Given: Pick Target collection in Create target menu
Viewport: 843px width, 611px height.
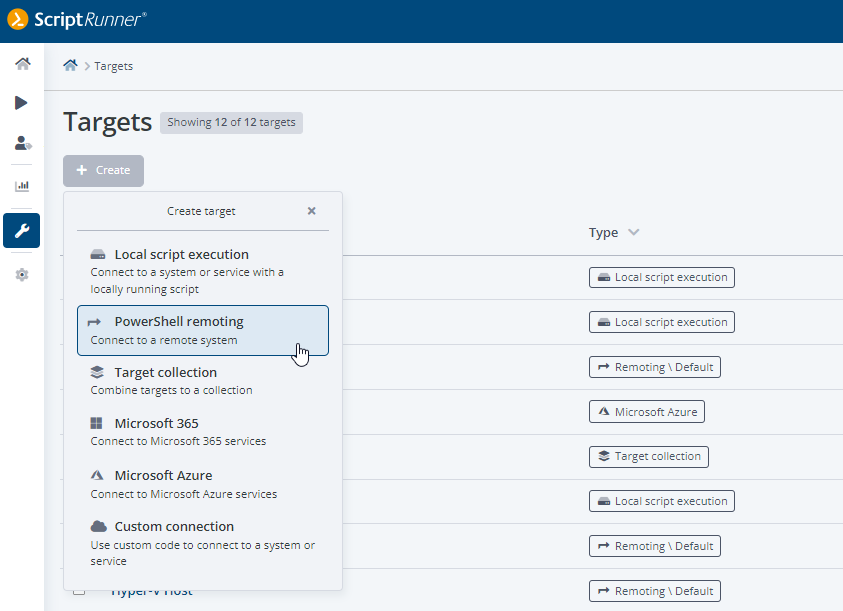Looking at the screenshot, I should click(x=203, y=381).
